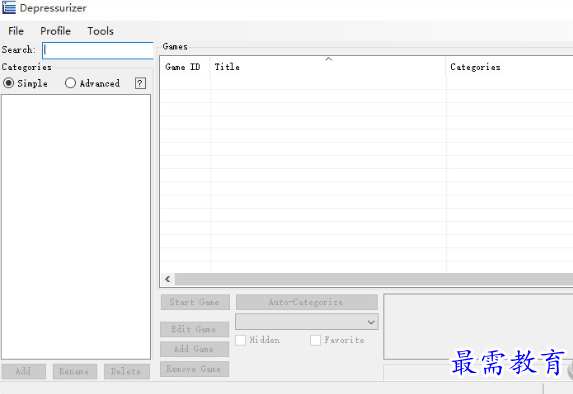Click the Delete category button
Viewport: 573px width, 394px height.
tap(127, 371)
